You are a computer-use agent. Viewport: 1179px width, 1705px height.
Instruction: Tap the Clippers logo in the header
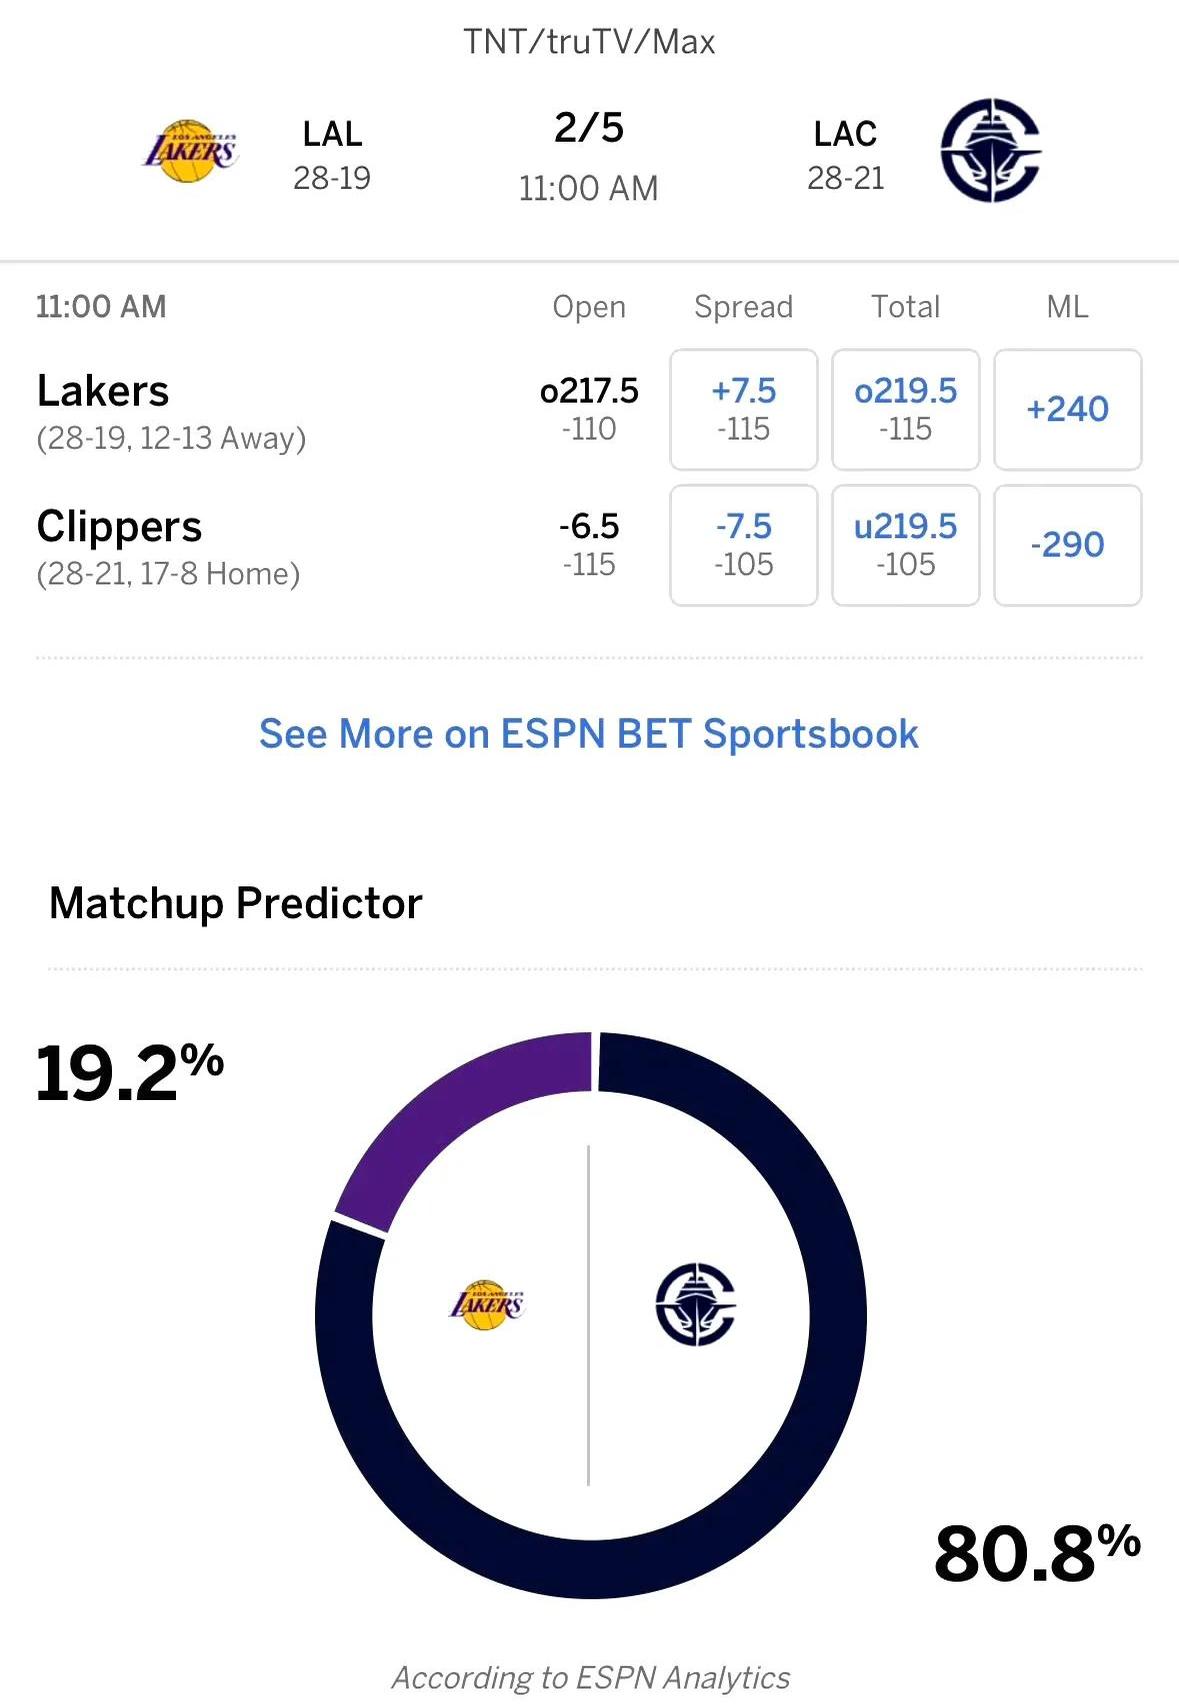coord(990,151)
